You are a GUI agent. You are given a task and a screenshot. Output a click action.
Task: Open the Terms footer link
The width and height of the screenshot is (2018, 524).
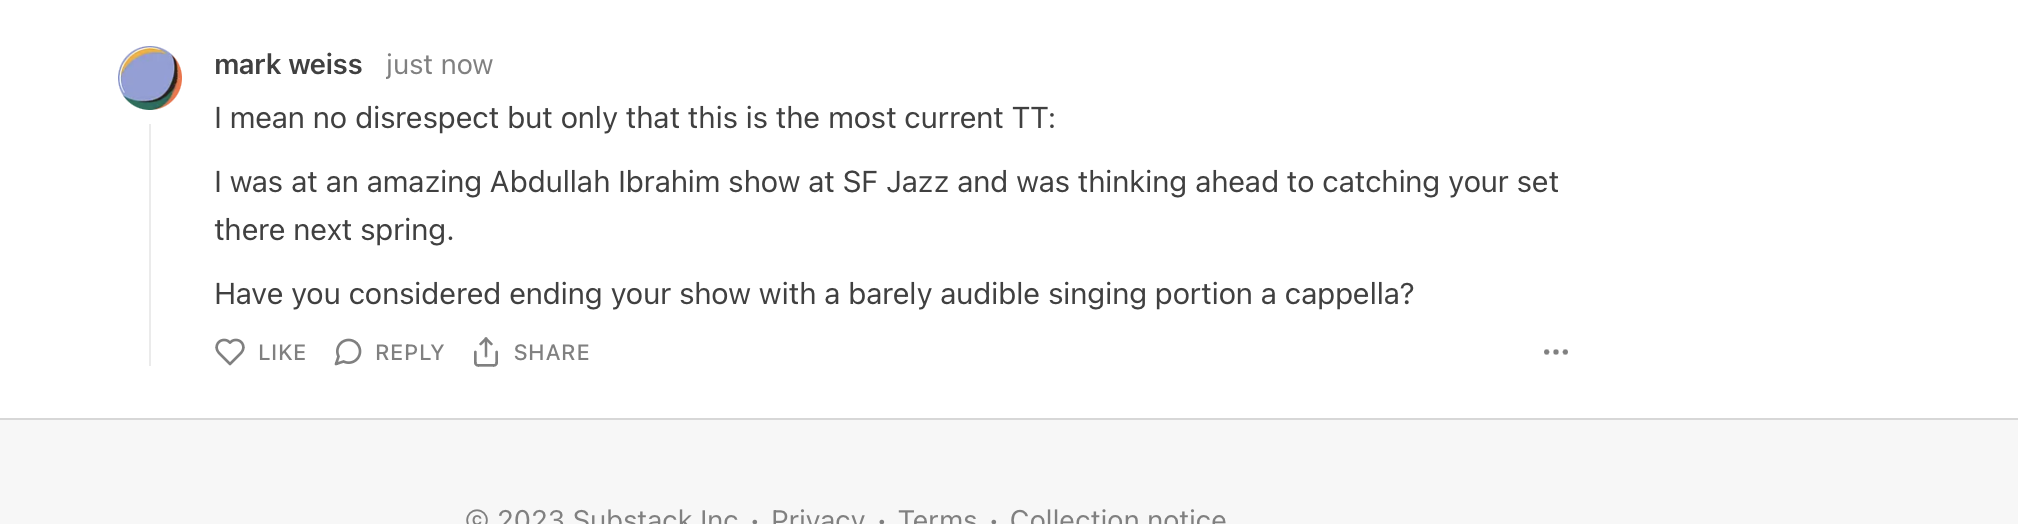click(x=937, y=516)
